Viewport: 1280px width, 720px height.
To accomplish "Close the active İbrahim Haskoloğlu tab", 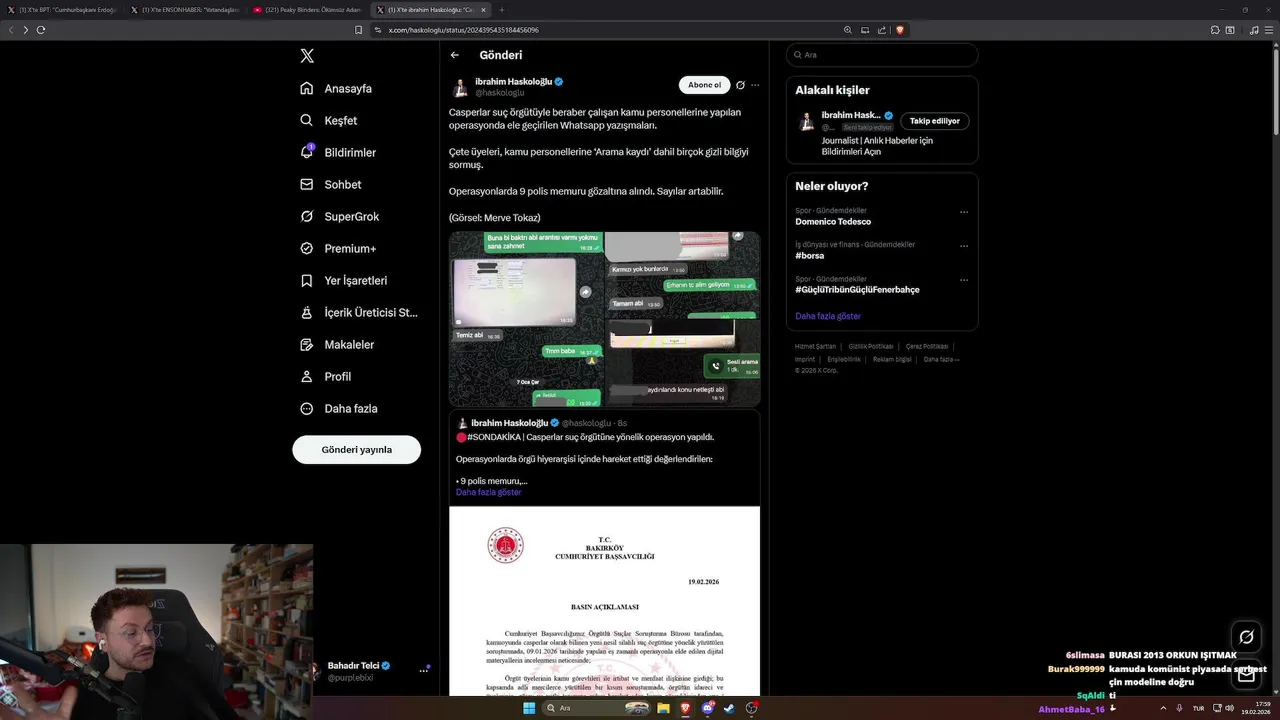I will tap(481, 10).
